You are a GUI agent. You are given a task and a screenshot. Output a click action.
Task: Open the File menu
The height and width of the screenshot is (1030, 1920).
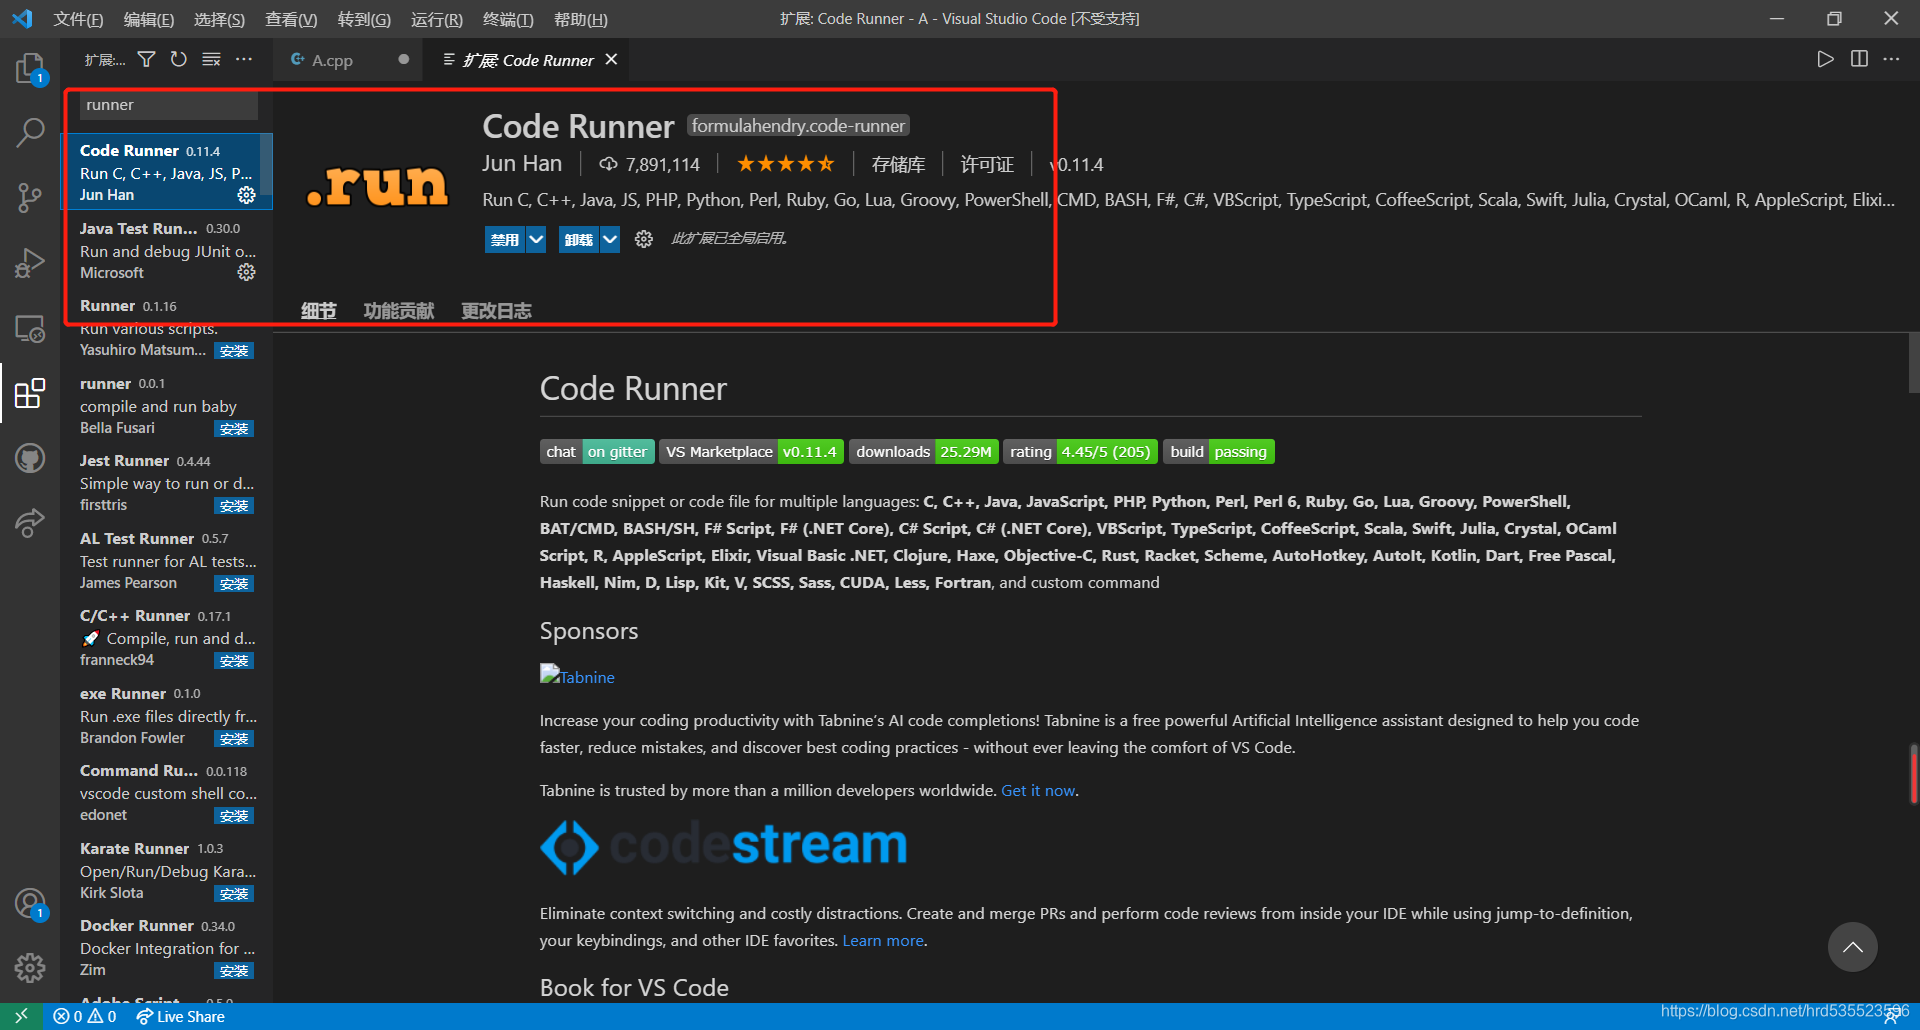(78, 19)
